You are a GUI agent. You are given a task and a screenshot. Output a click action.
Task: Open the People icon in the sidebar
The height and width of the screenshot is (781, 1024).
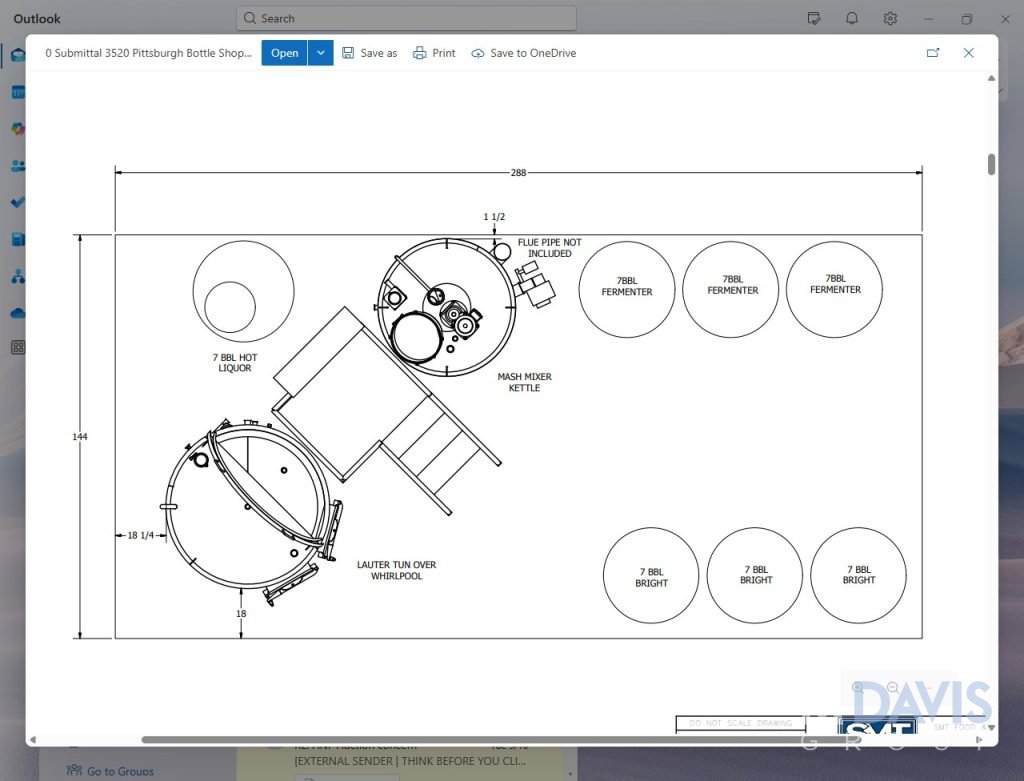tap(18, 166)
